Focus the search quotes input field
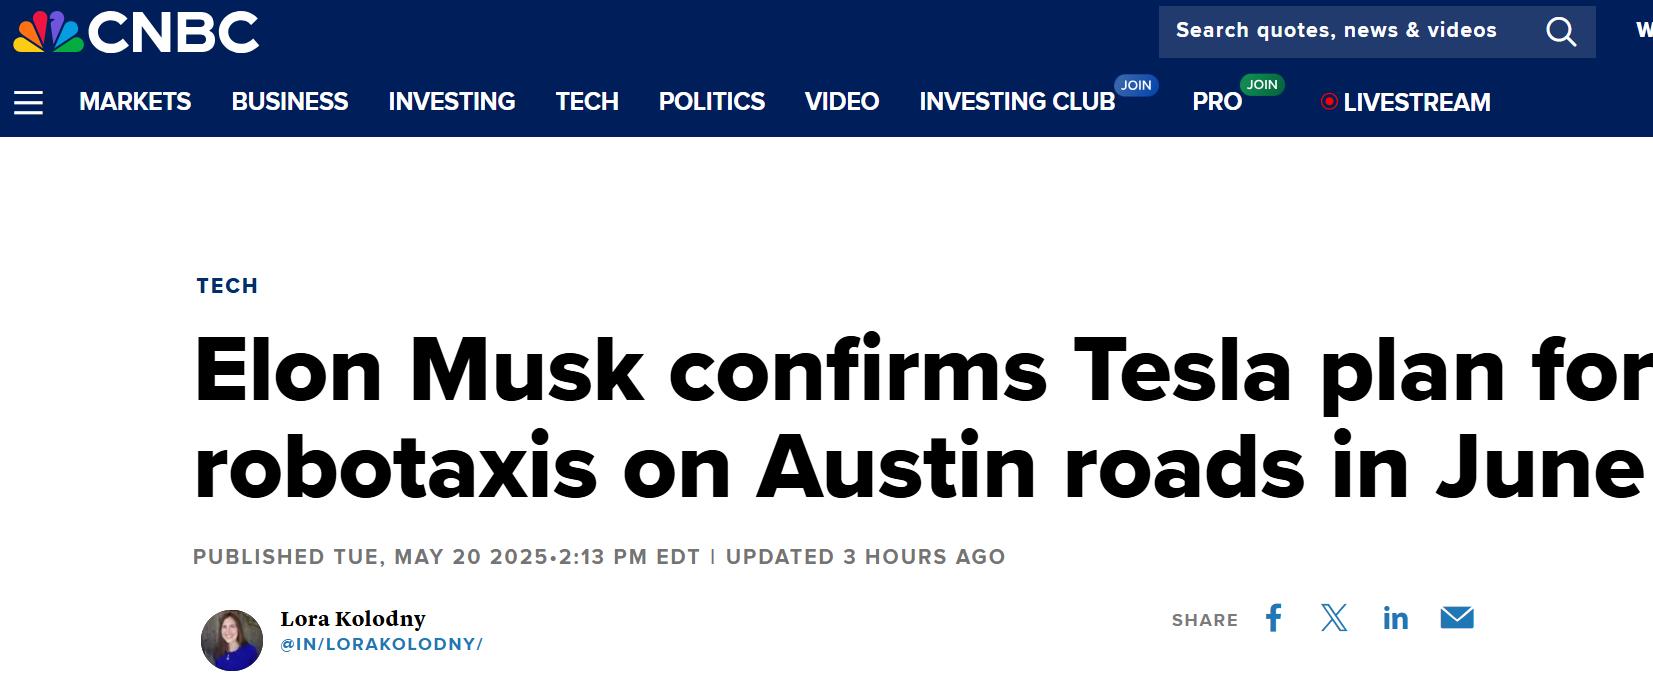This screenshot has width=1653, height=690. click(x=1340, y=31)
